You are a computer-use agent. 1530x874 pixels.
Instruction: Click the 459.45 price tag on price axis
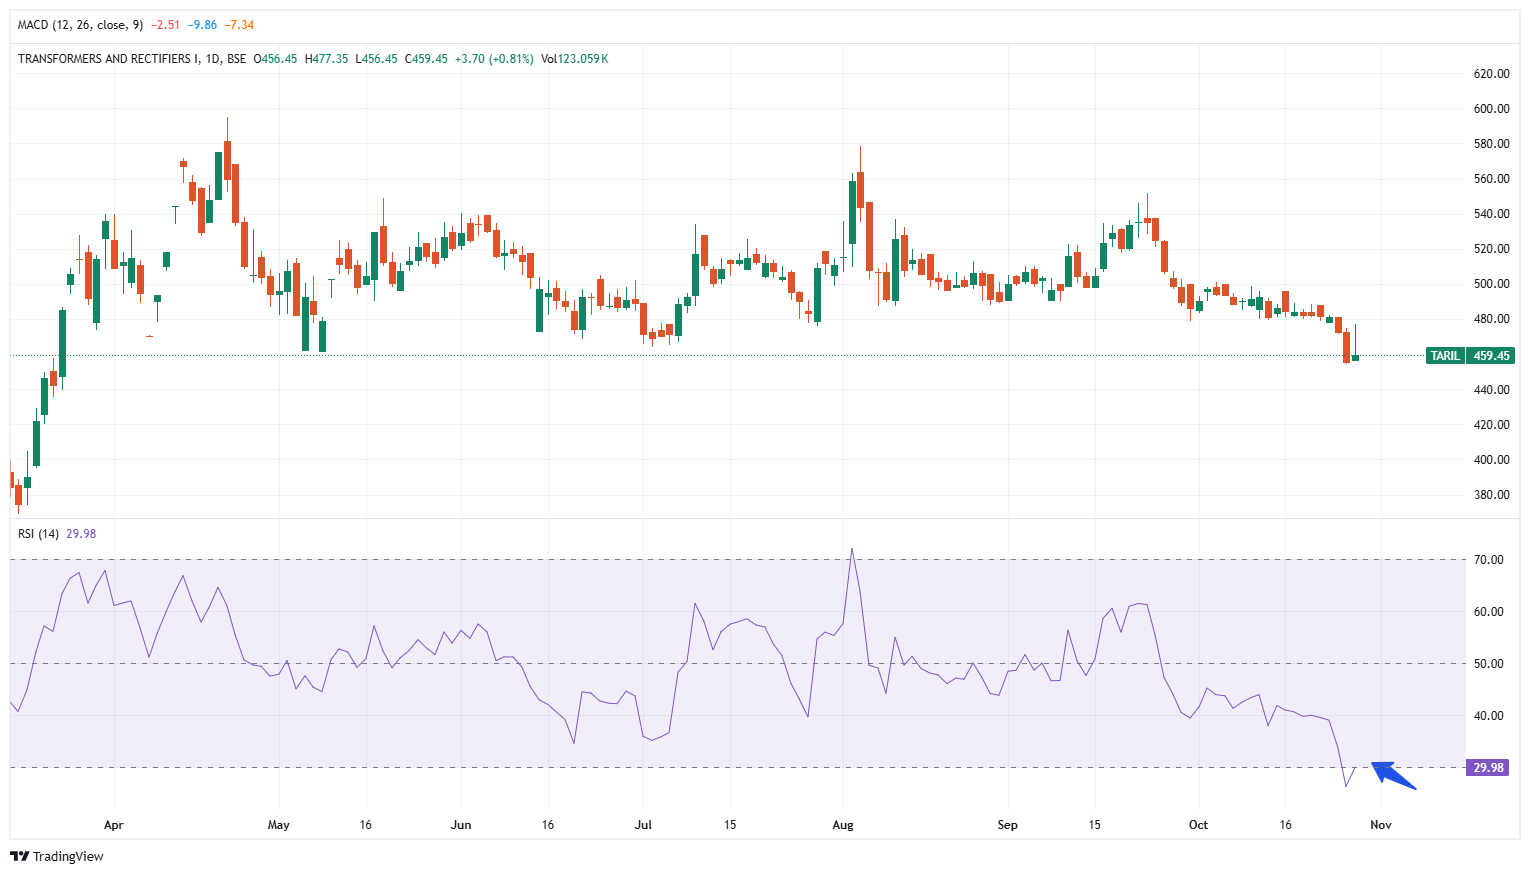tap(1491, 356)
